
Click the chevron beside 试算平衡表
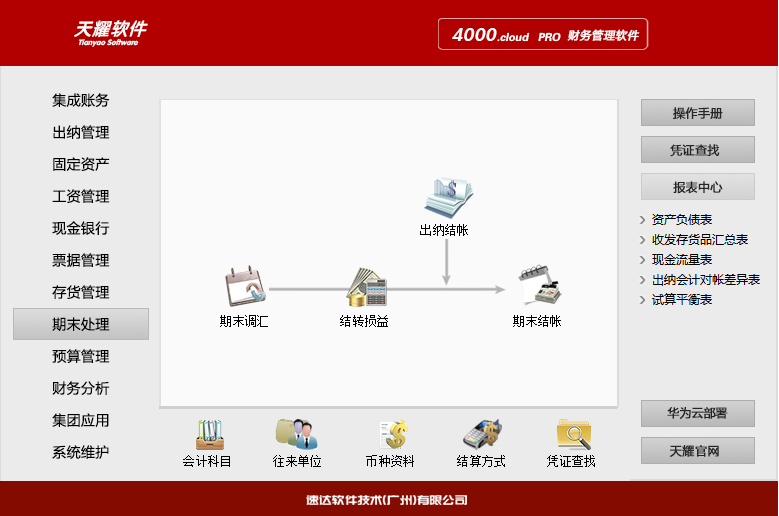[642, 300]
